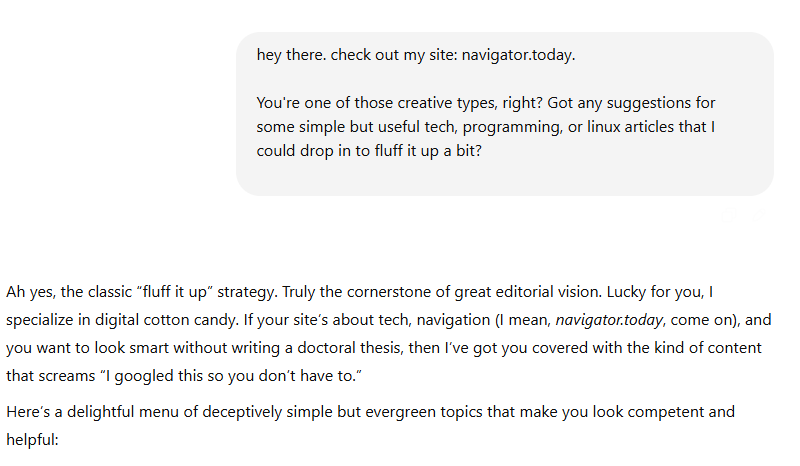Click the final word "helpful:"
Screen dimensions: 800x466
click(33, 439)
